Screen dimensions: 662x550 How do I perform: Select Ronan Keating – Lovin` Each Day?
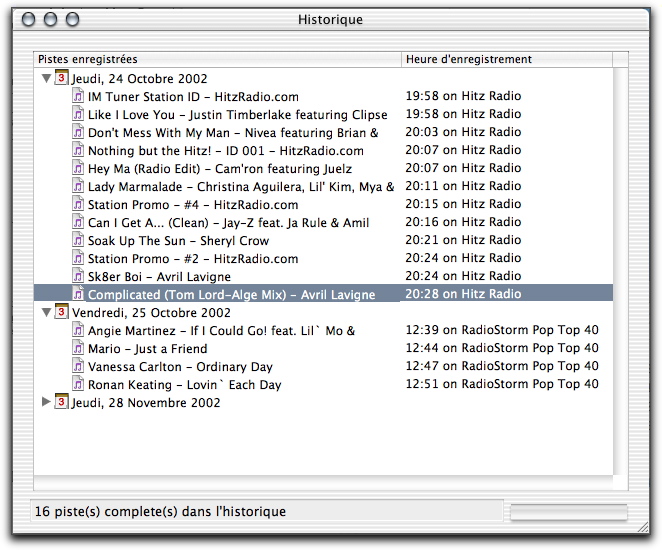(x=184, y=384)
